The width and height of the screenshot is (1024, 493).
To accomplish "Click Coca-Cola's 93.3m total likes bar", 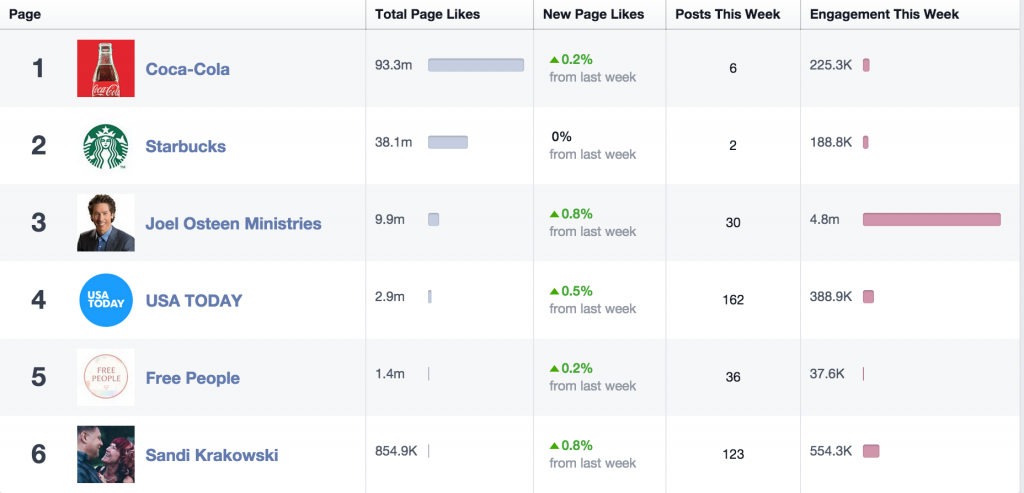I will point(476,65).
